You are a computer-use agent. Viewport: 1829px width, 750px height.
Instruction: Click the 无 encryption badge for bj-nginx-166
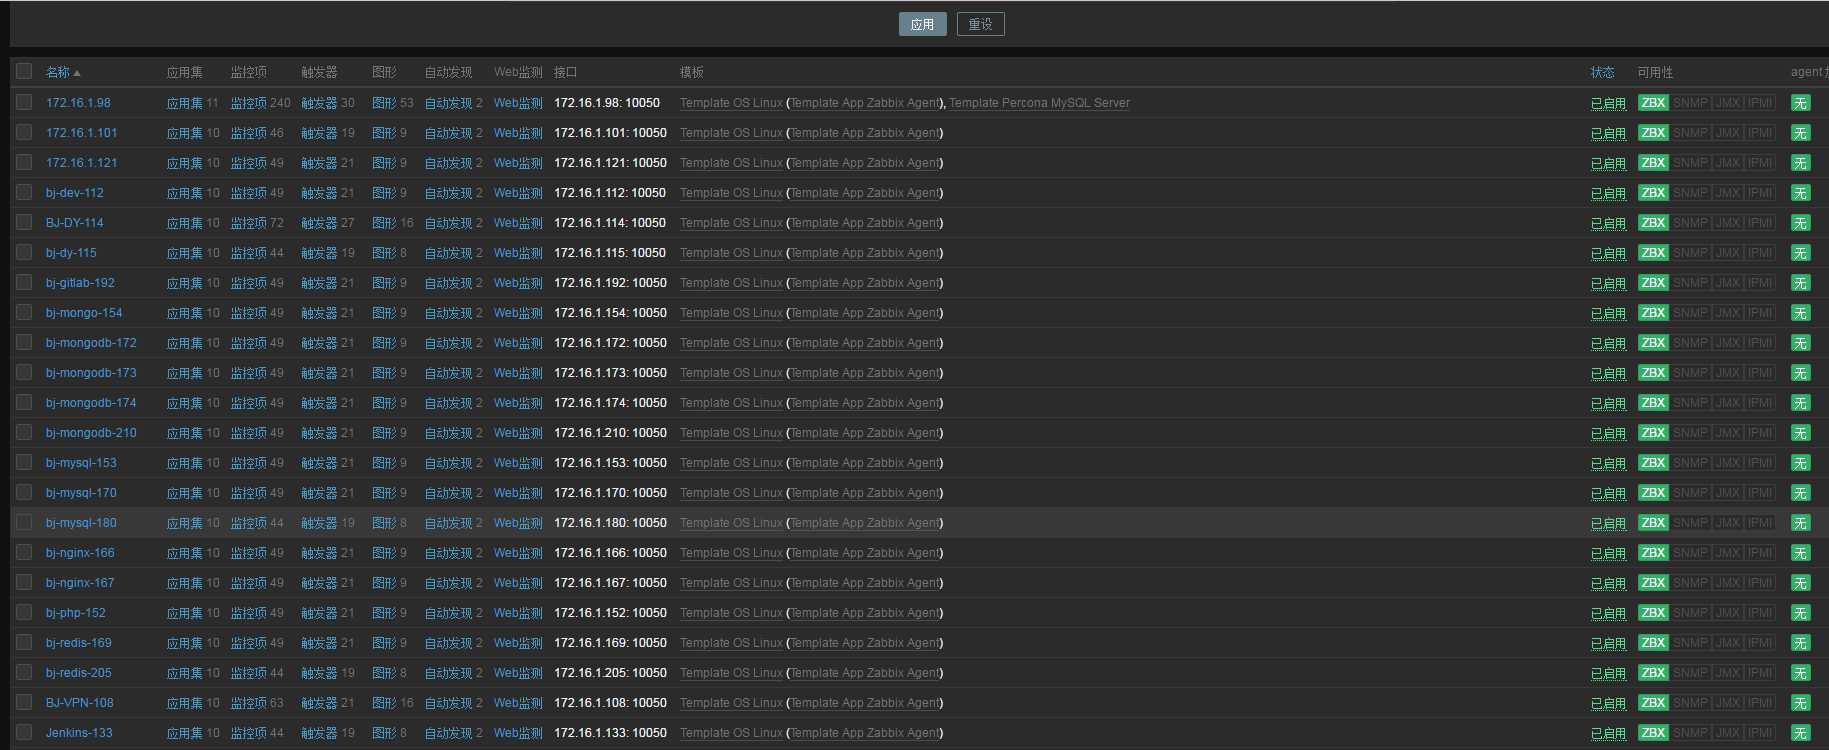pyautogui.click(x=1800, y=553)
